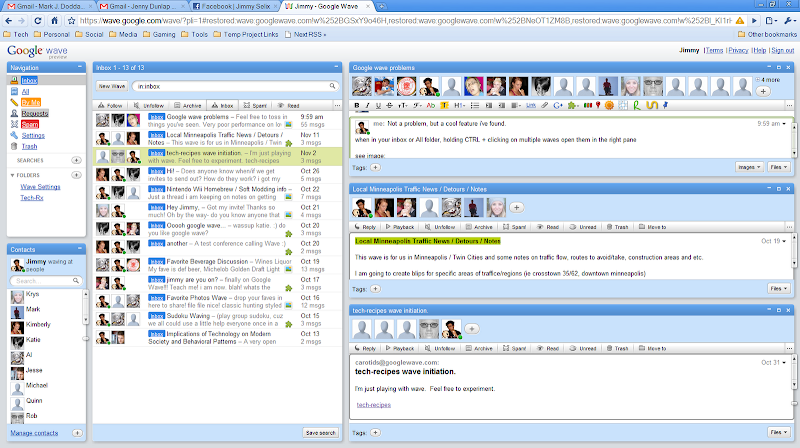This screenshot has height=448, width=800.
Task: Click Unfollow in the inbox toolbar
Action: pos(148,106)
